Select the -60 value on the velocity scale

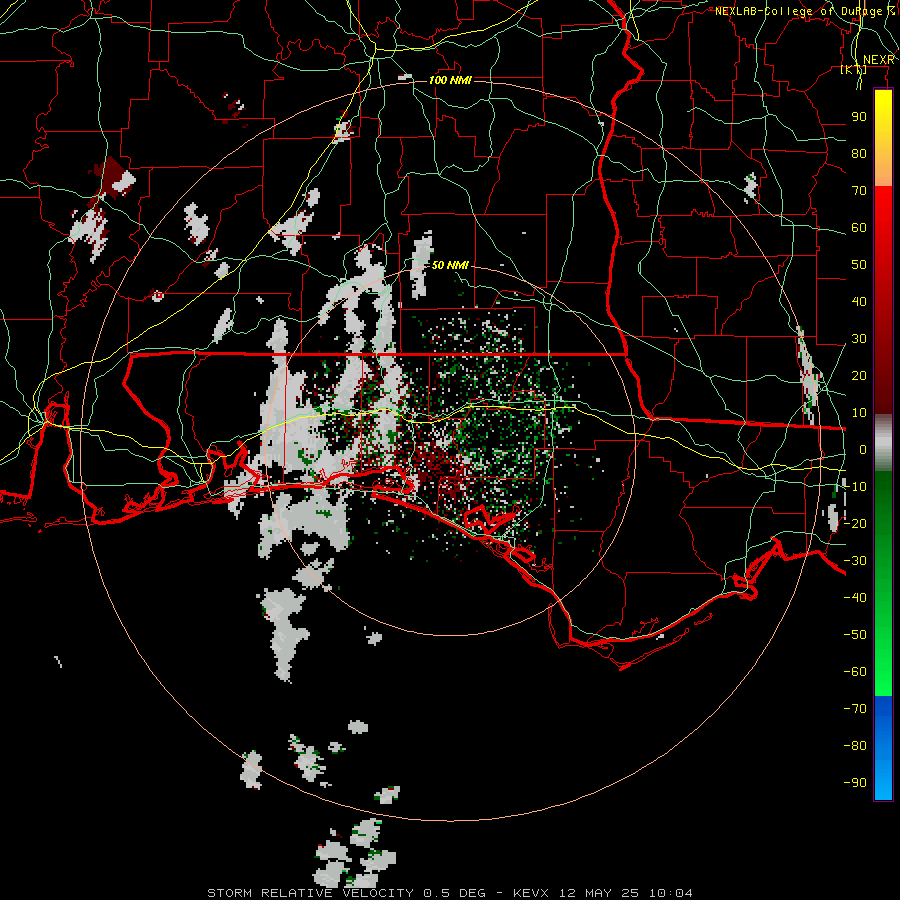click(855, 672)
